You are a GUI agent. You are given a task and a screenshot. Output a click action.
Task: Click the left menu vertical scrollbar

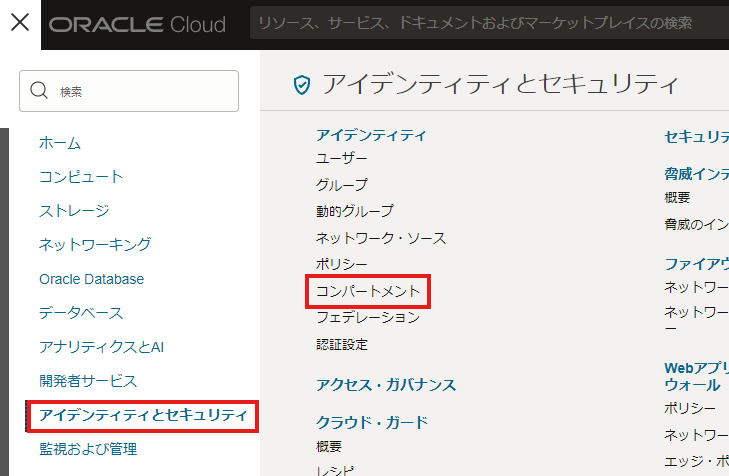point(4,302)
